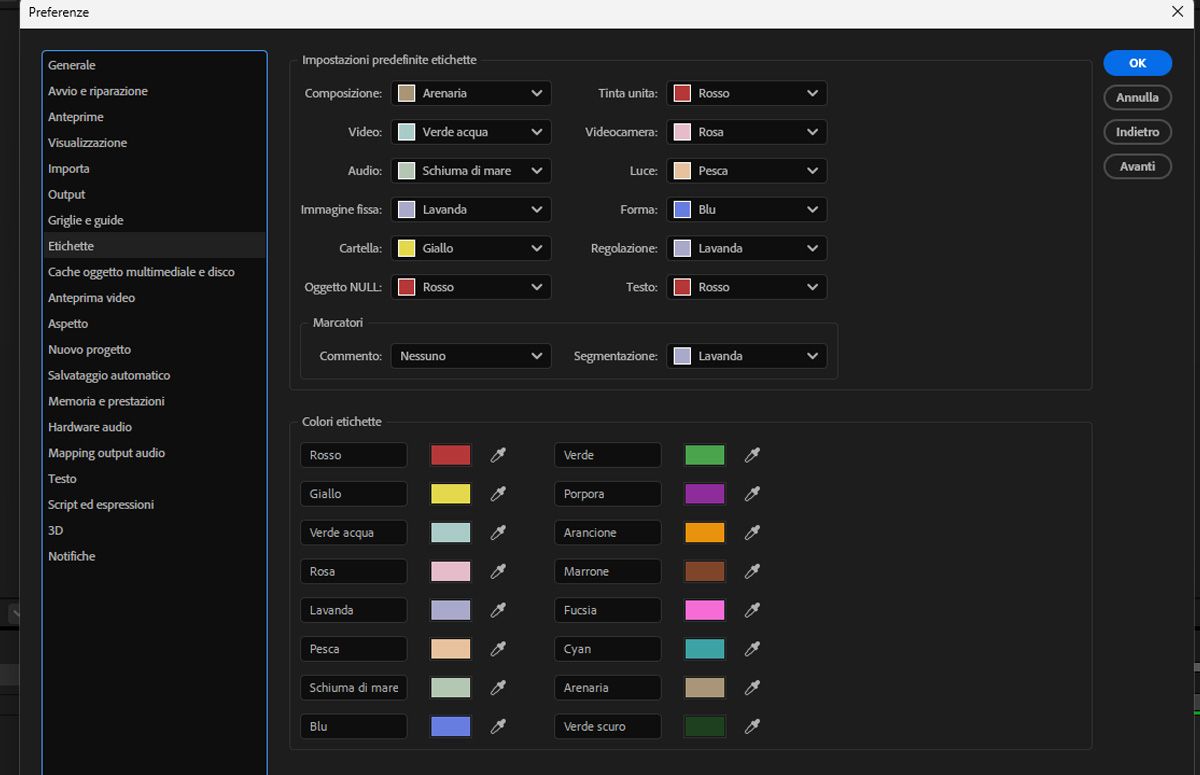Activate the Arenaria eyedropper
1200x775 pixels.
(752, 688)
